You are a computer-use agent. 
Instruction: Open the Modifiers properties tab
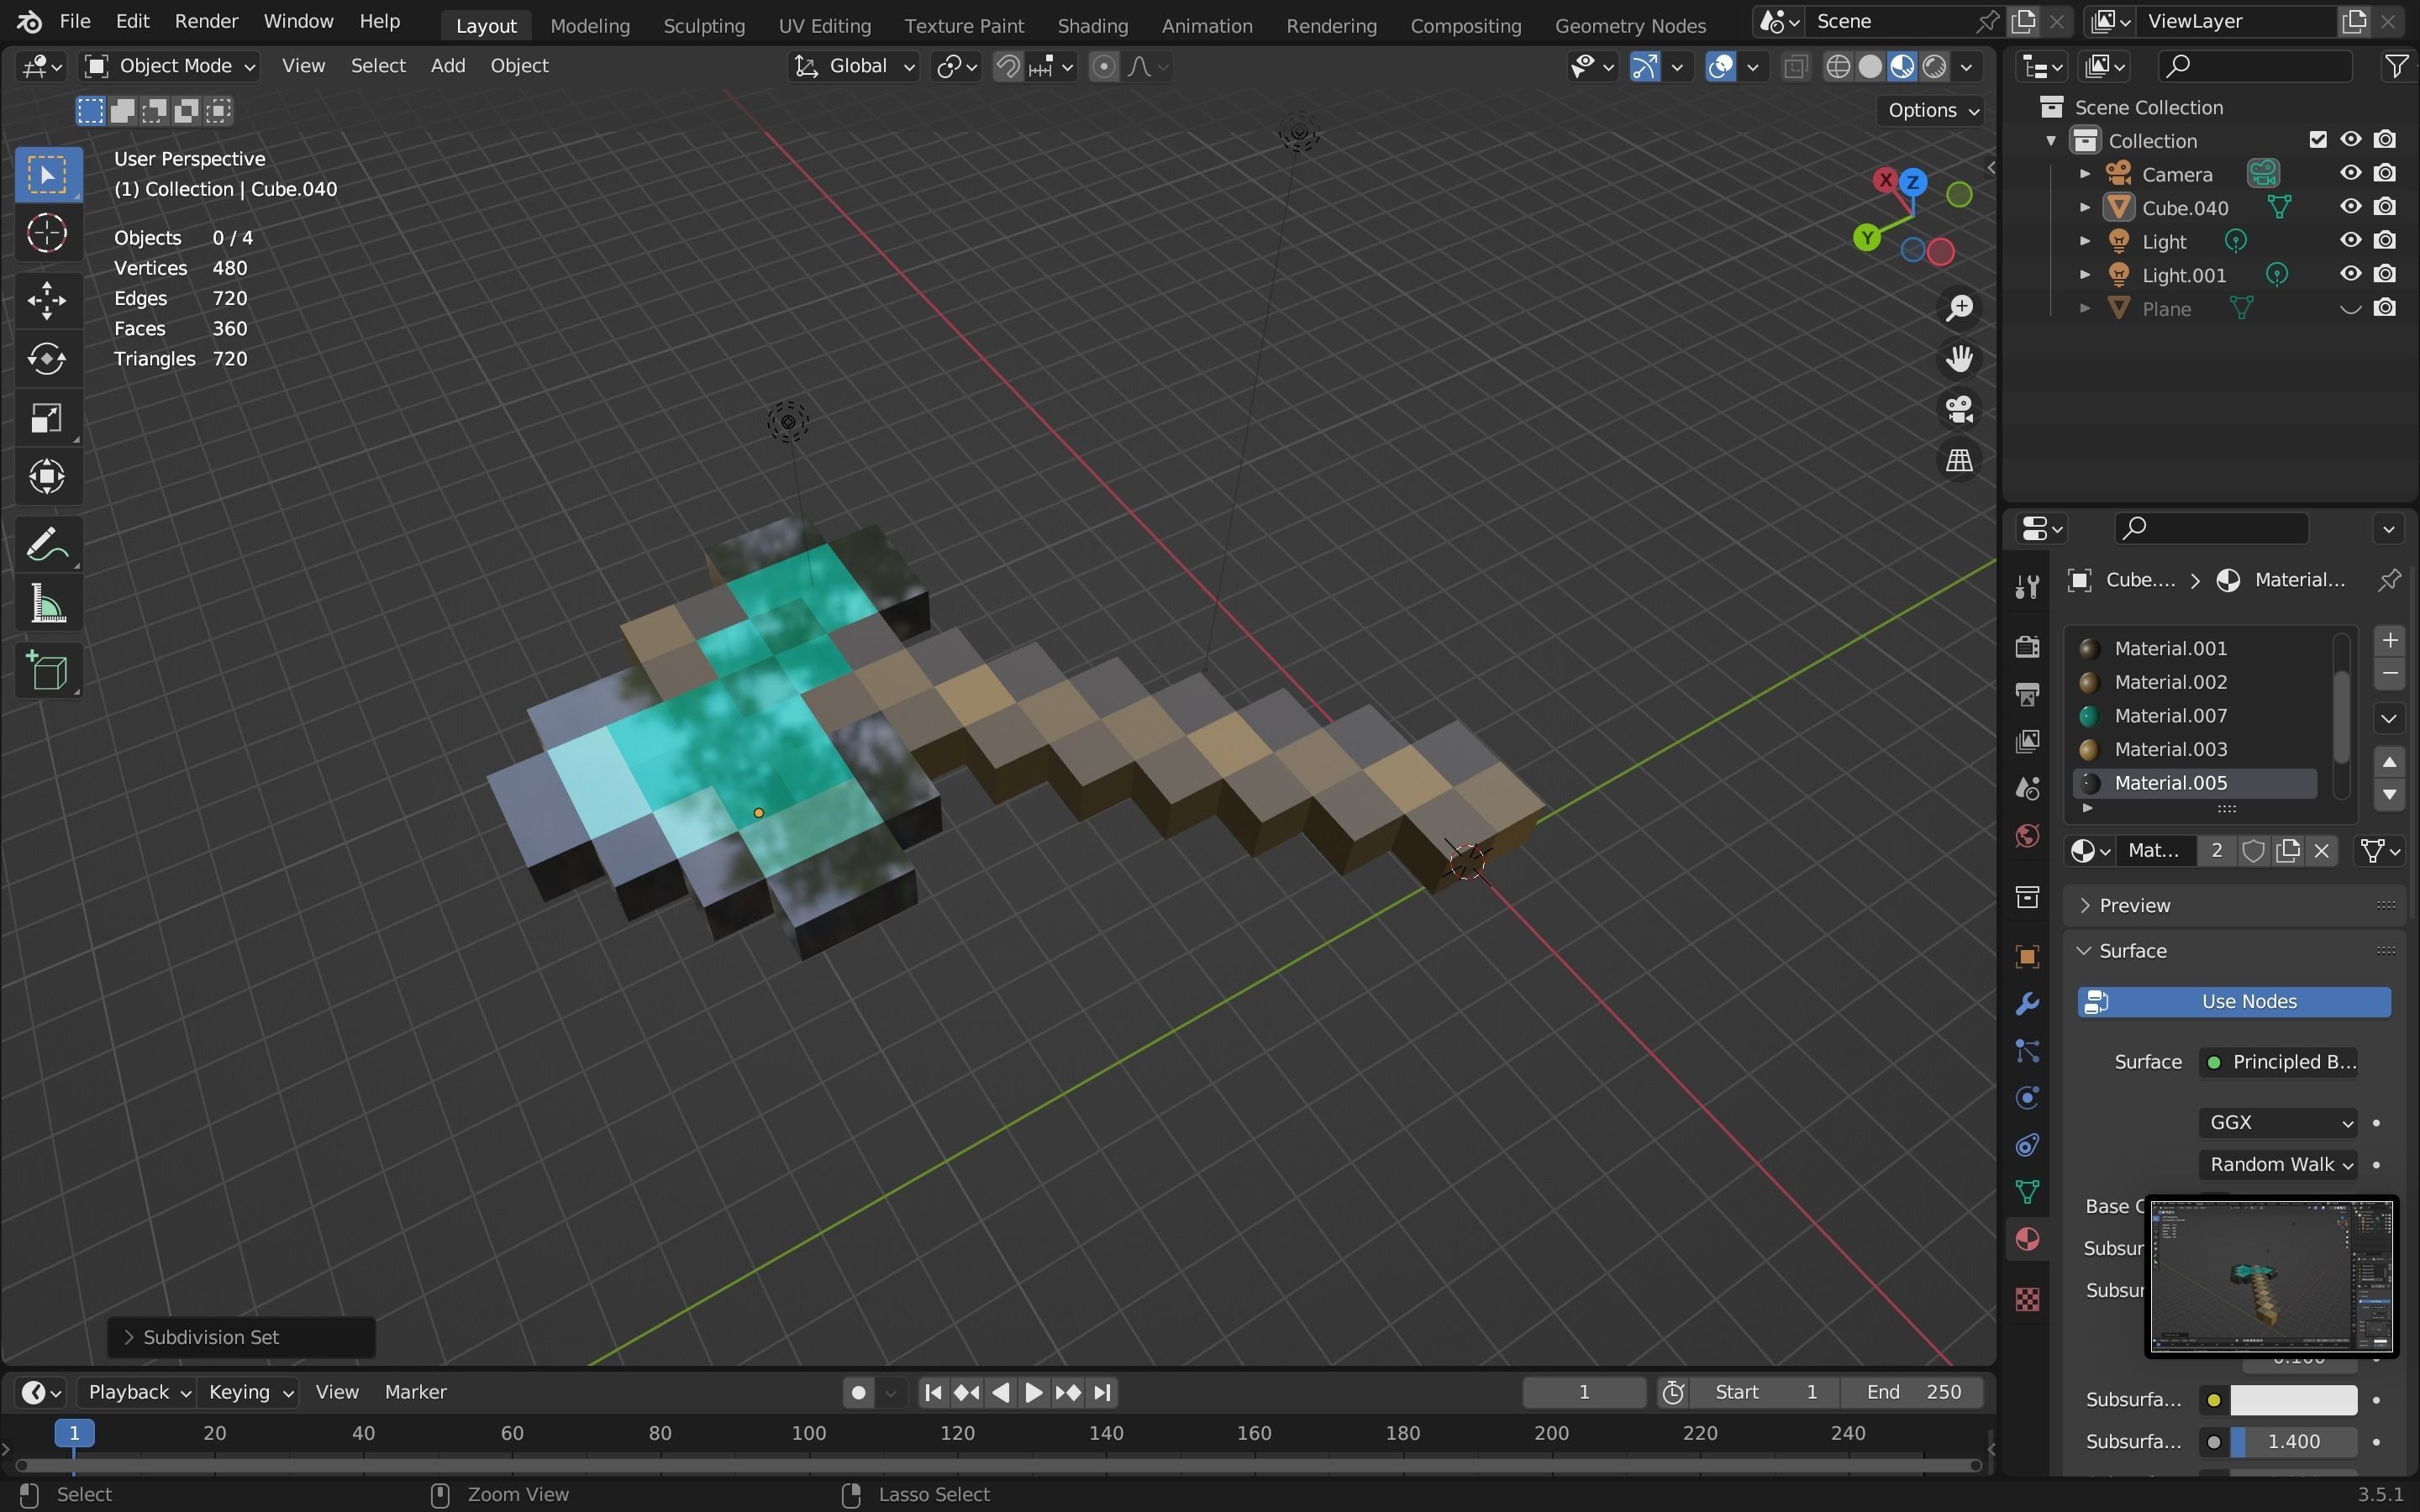(x=2027, y=1004)
